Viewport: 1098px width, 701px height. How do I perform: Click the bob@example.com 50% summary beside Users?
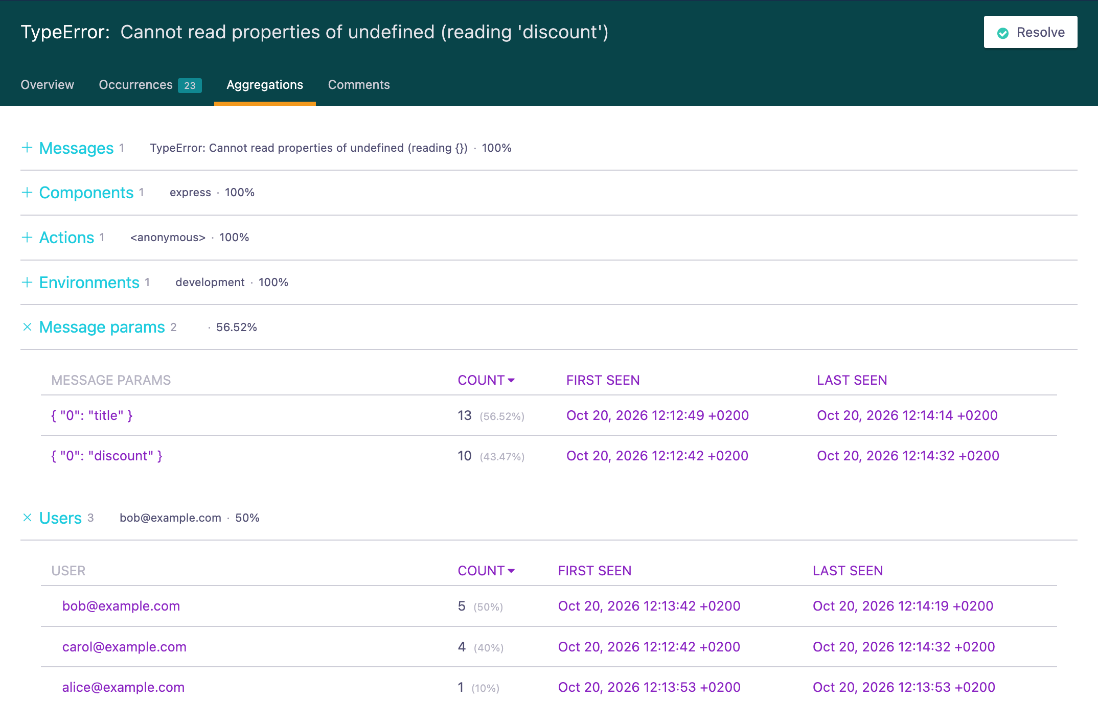pos(190,518)
